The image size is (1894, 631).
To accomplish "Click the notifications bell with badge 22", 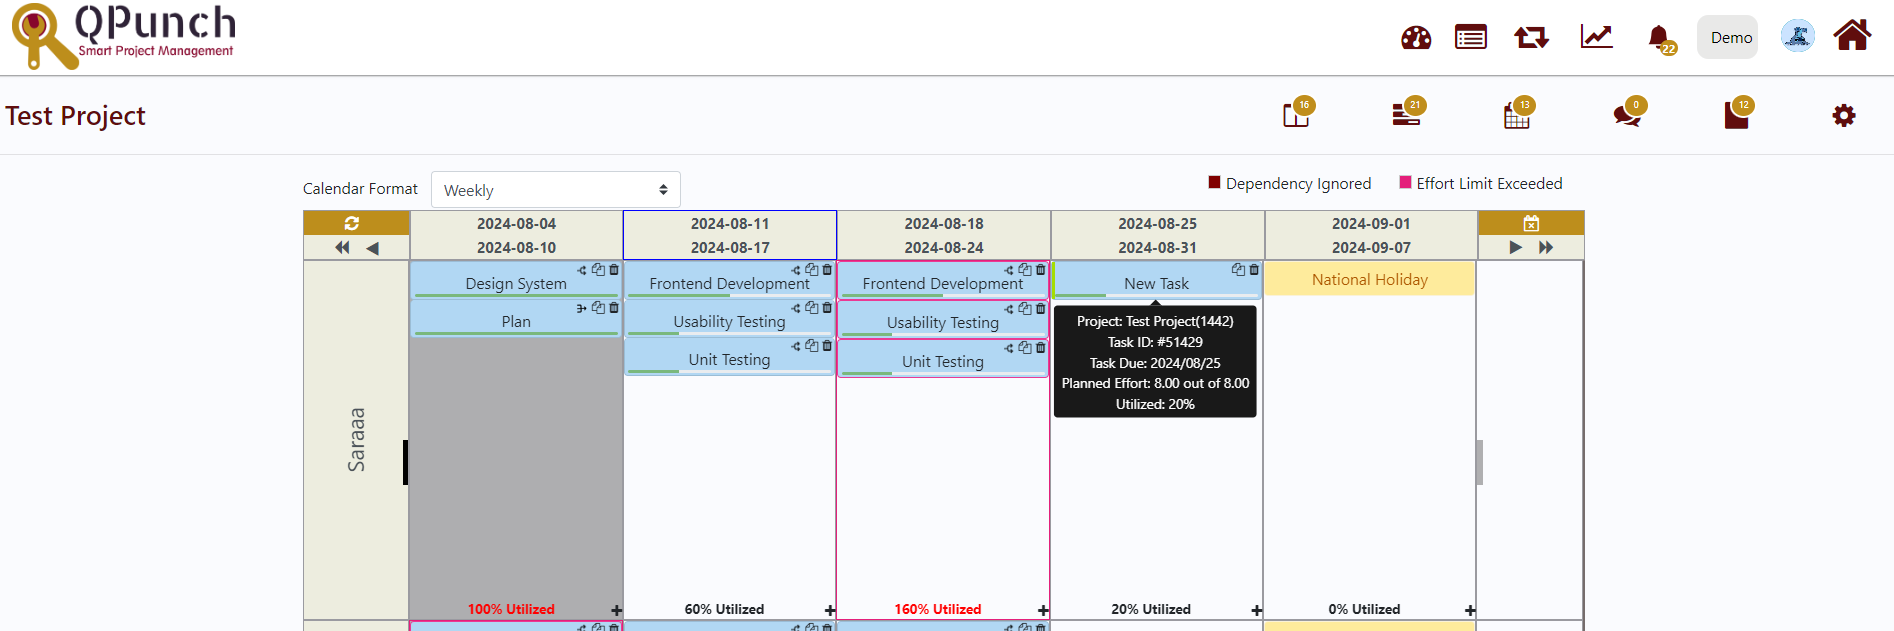I will [1658, 38].
